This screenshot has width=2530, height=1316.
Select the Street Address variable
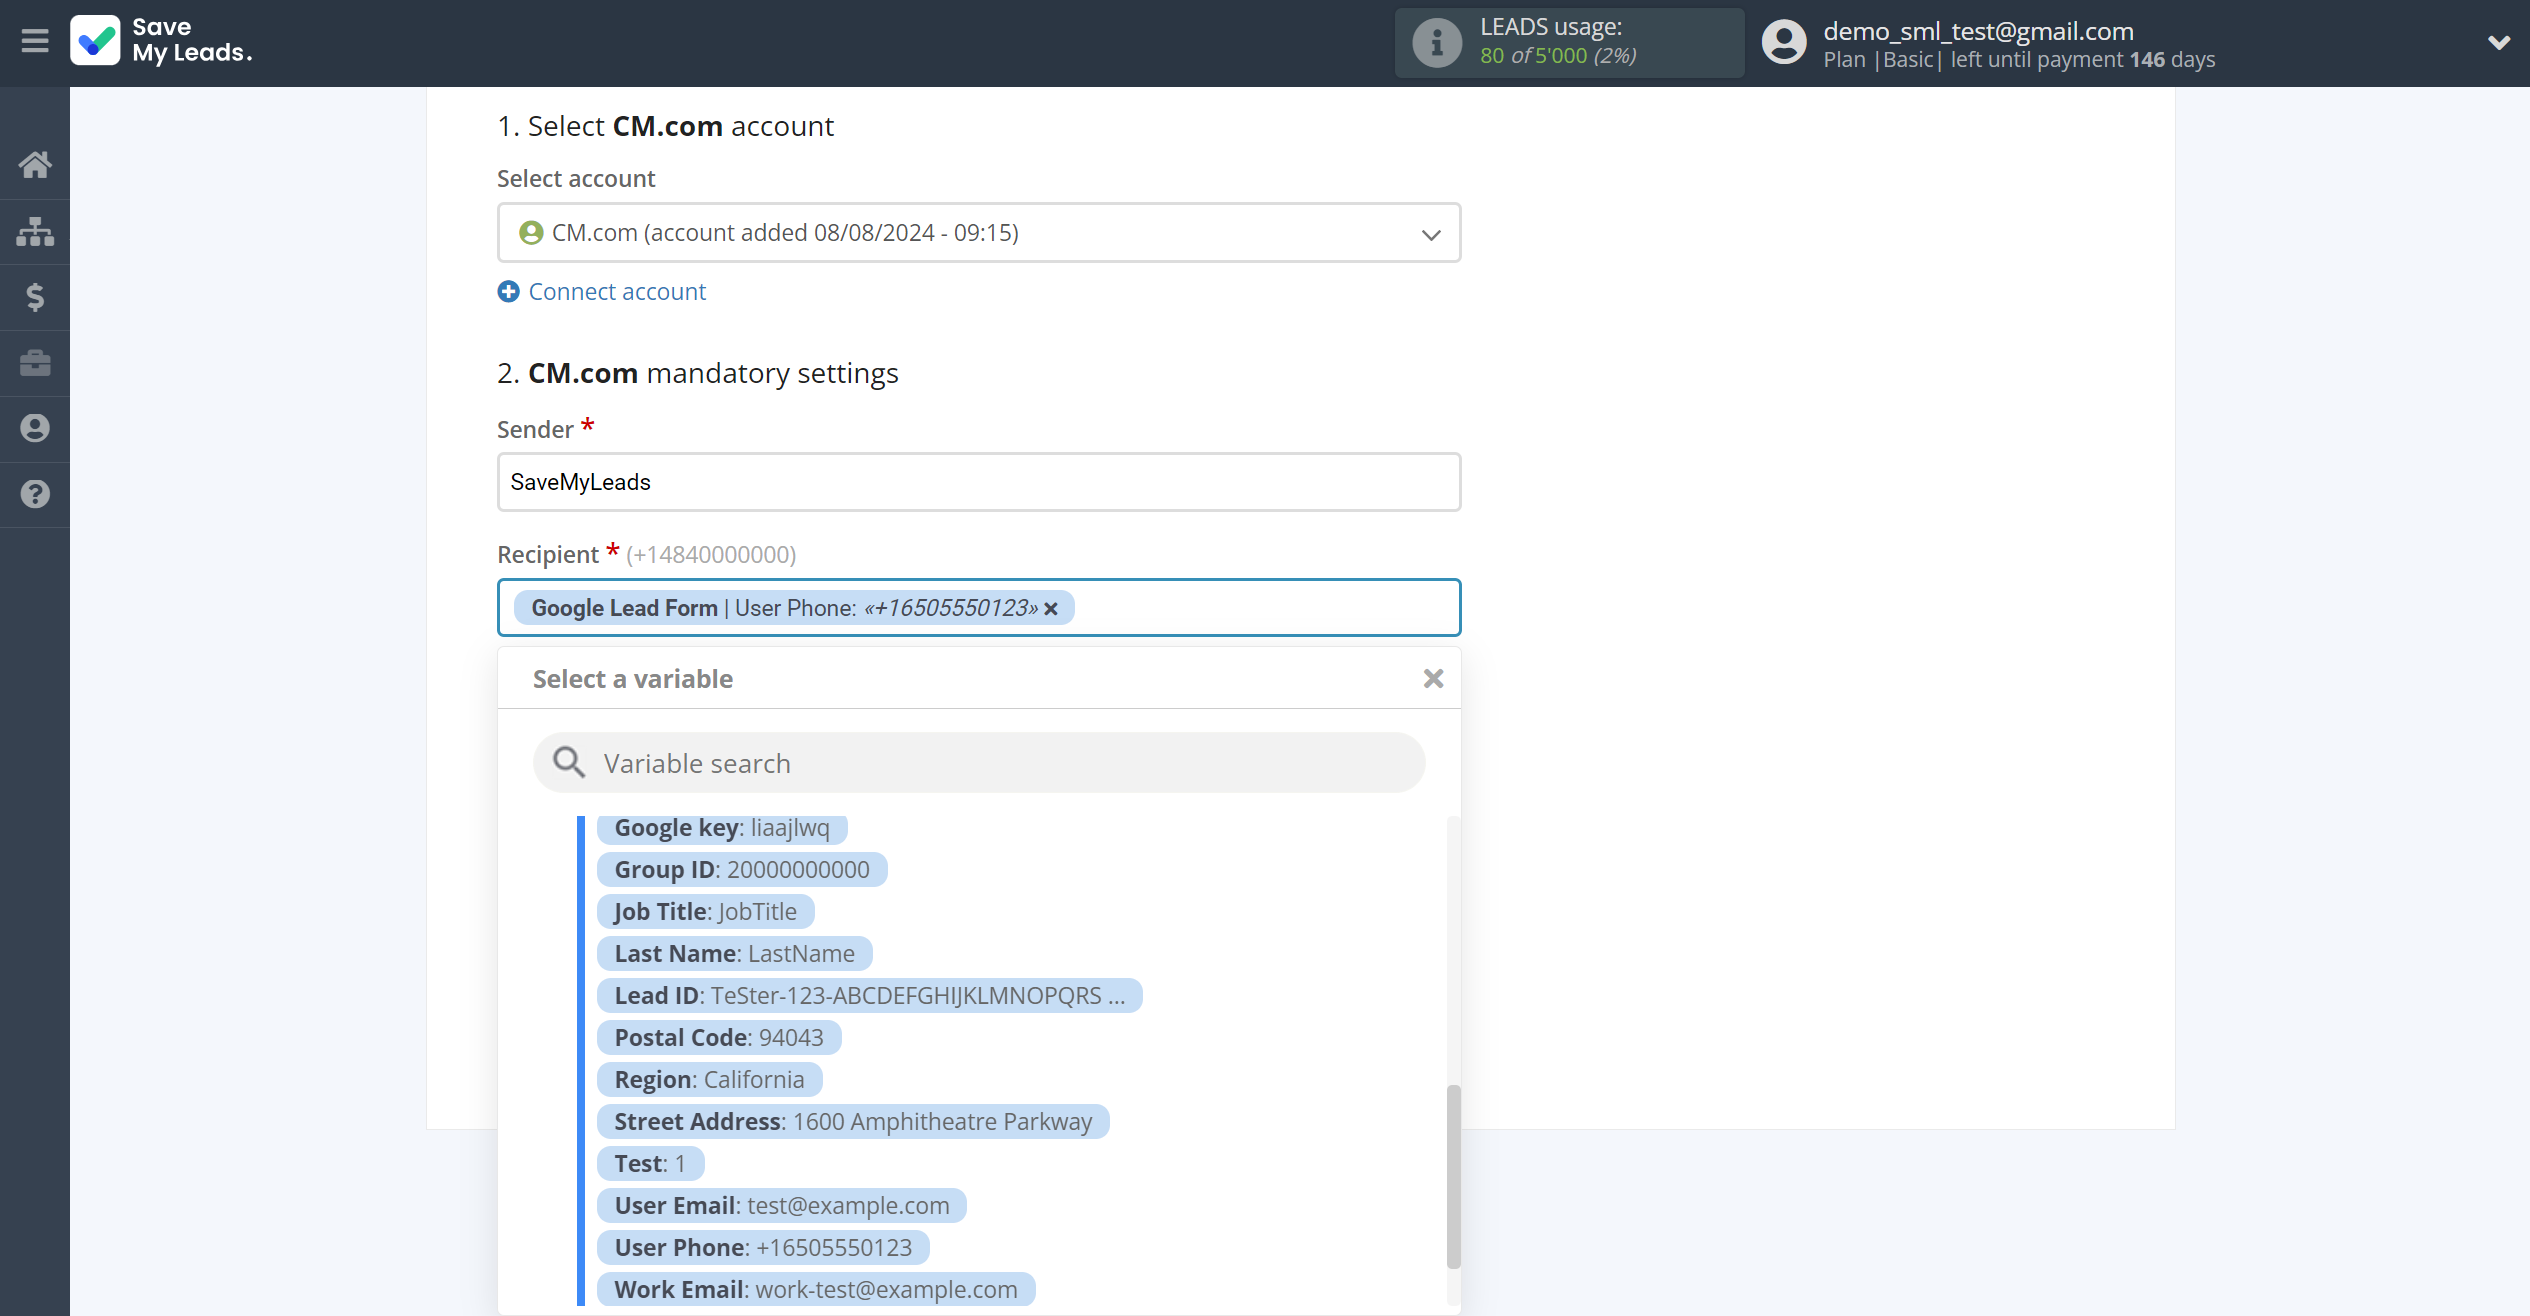(853, 1122)
